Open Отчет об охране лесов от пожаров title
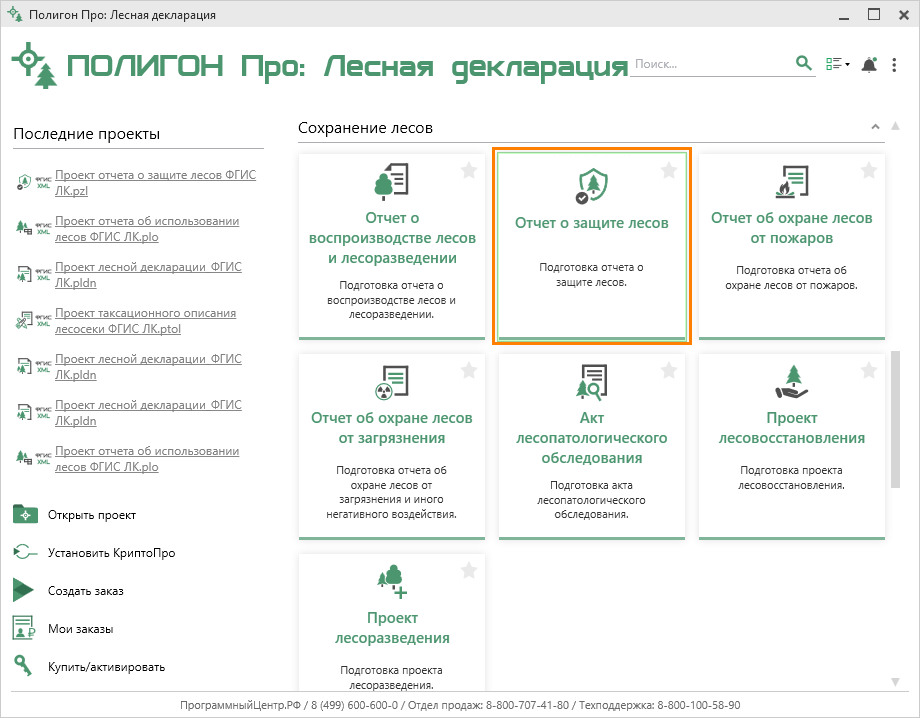 (792, 228)
